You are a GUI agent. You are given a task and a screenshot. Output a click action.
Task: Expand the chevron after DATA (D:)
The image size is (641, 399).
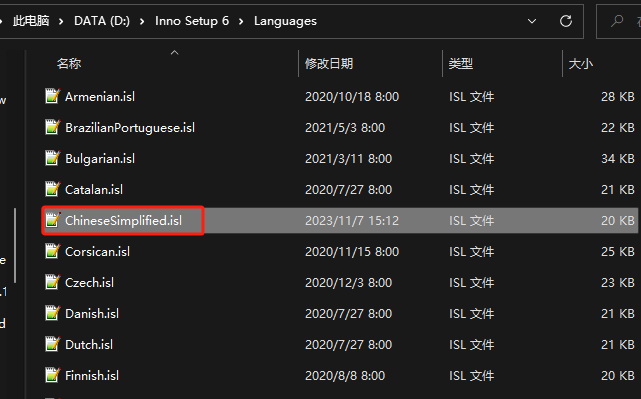(142, 21)
